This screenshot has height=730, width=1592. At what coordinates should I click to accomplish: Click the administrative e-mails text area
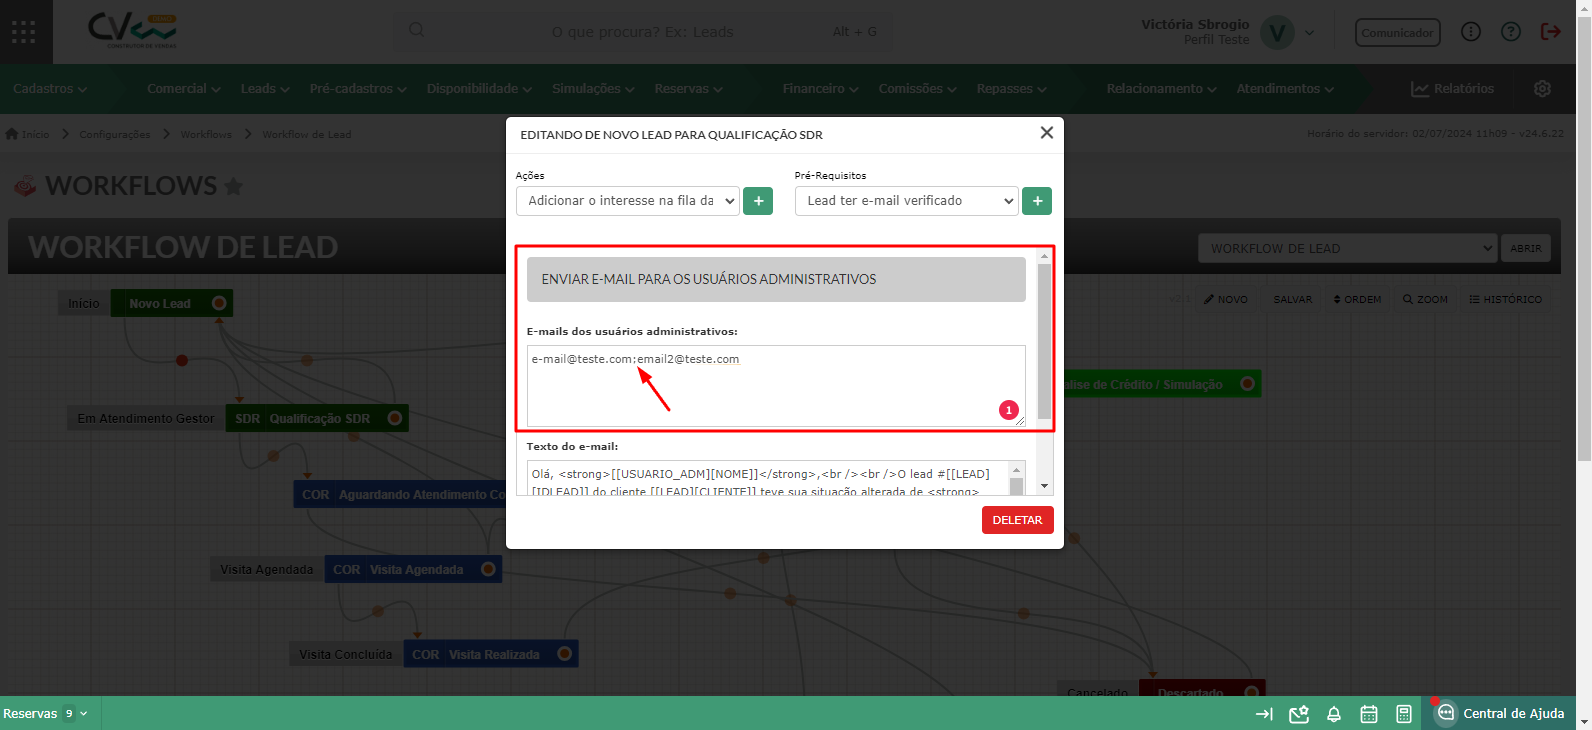[776, 385]
